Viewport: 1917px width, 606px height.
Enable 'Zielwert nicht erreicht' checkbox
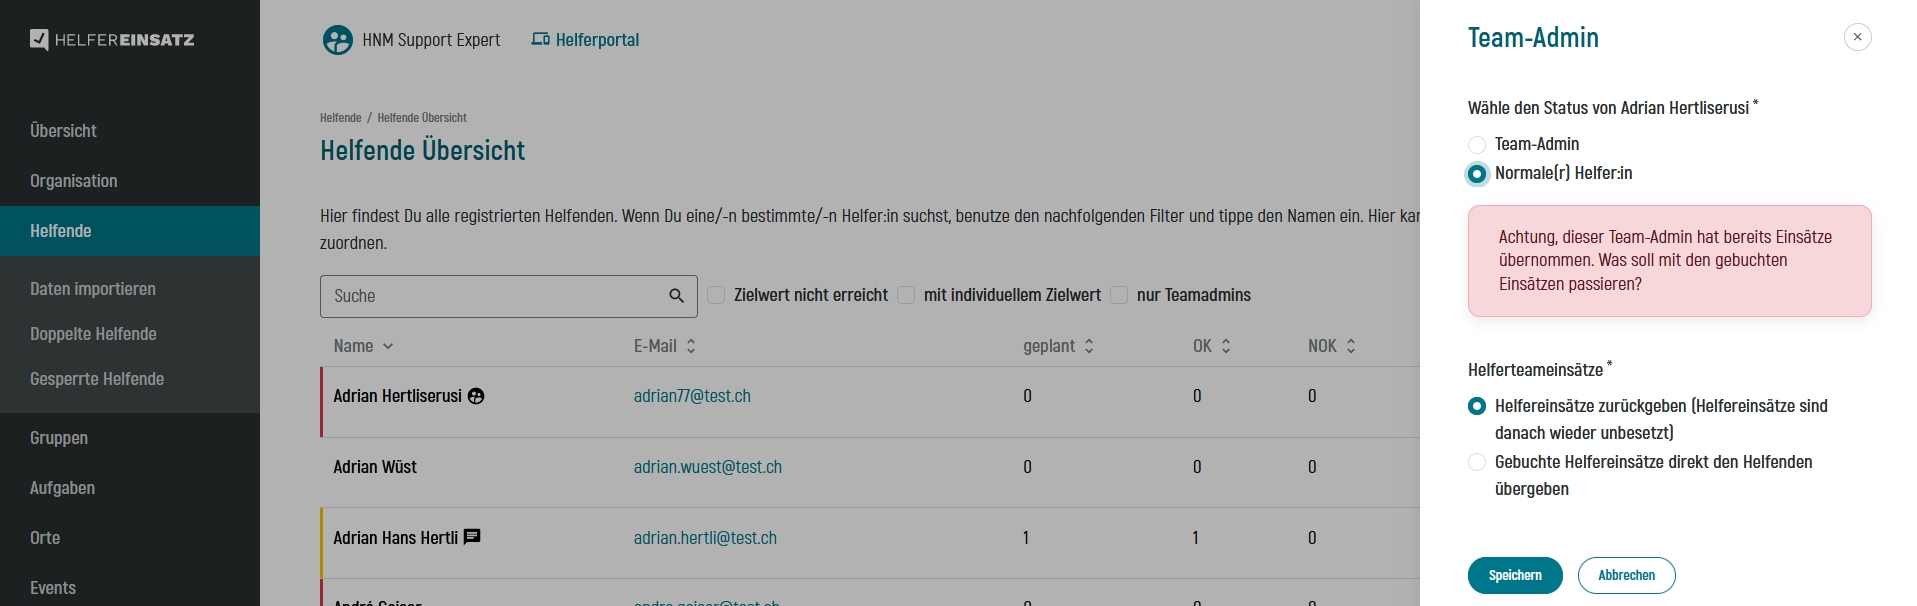click(716, 295)
